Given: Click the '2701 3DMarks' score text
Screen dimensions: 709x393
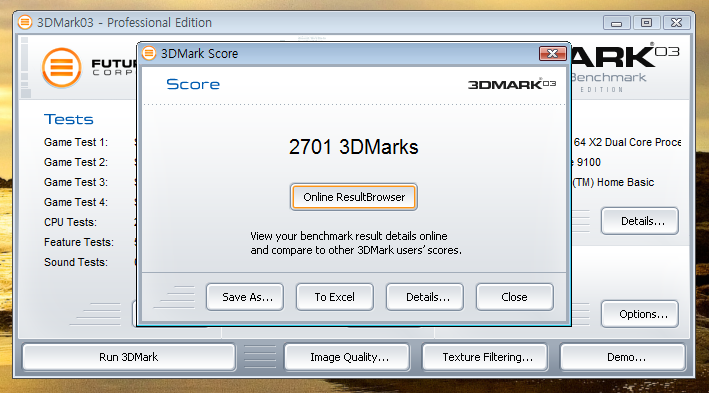Looking at the screenshot, I should (354, 147).
